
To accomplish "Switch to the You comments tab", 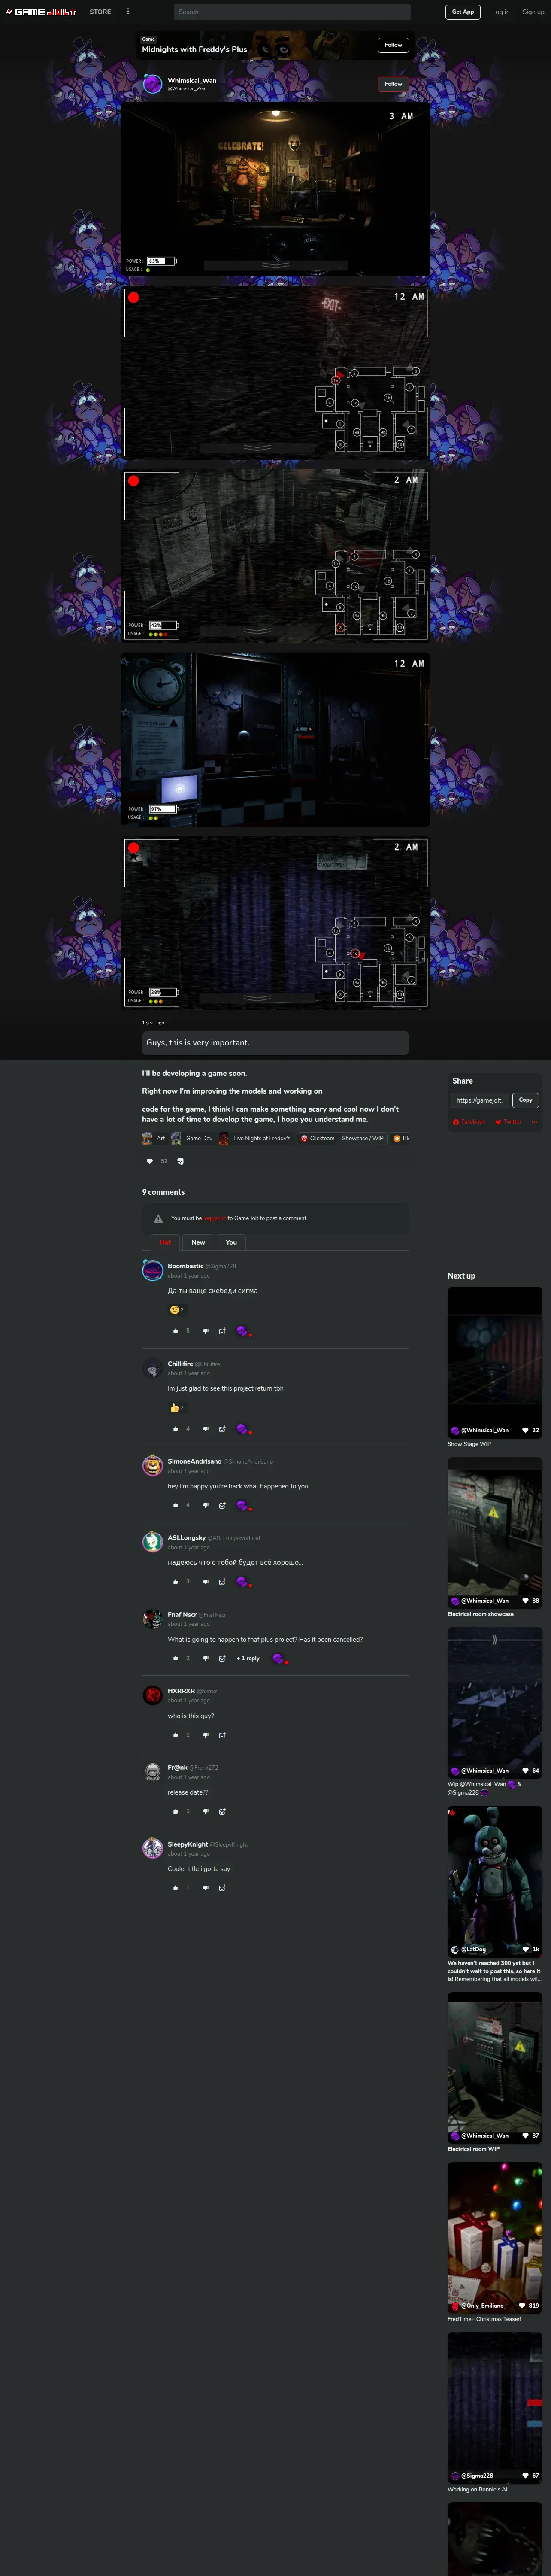I will (x=231, y=1242).
